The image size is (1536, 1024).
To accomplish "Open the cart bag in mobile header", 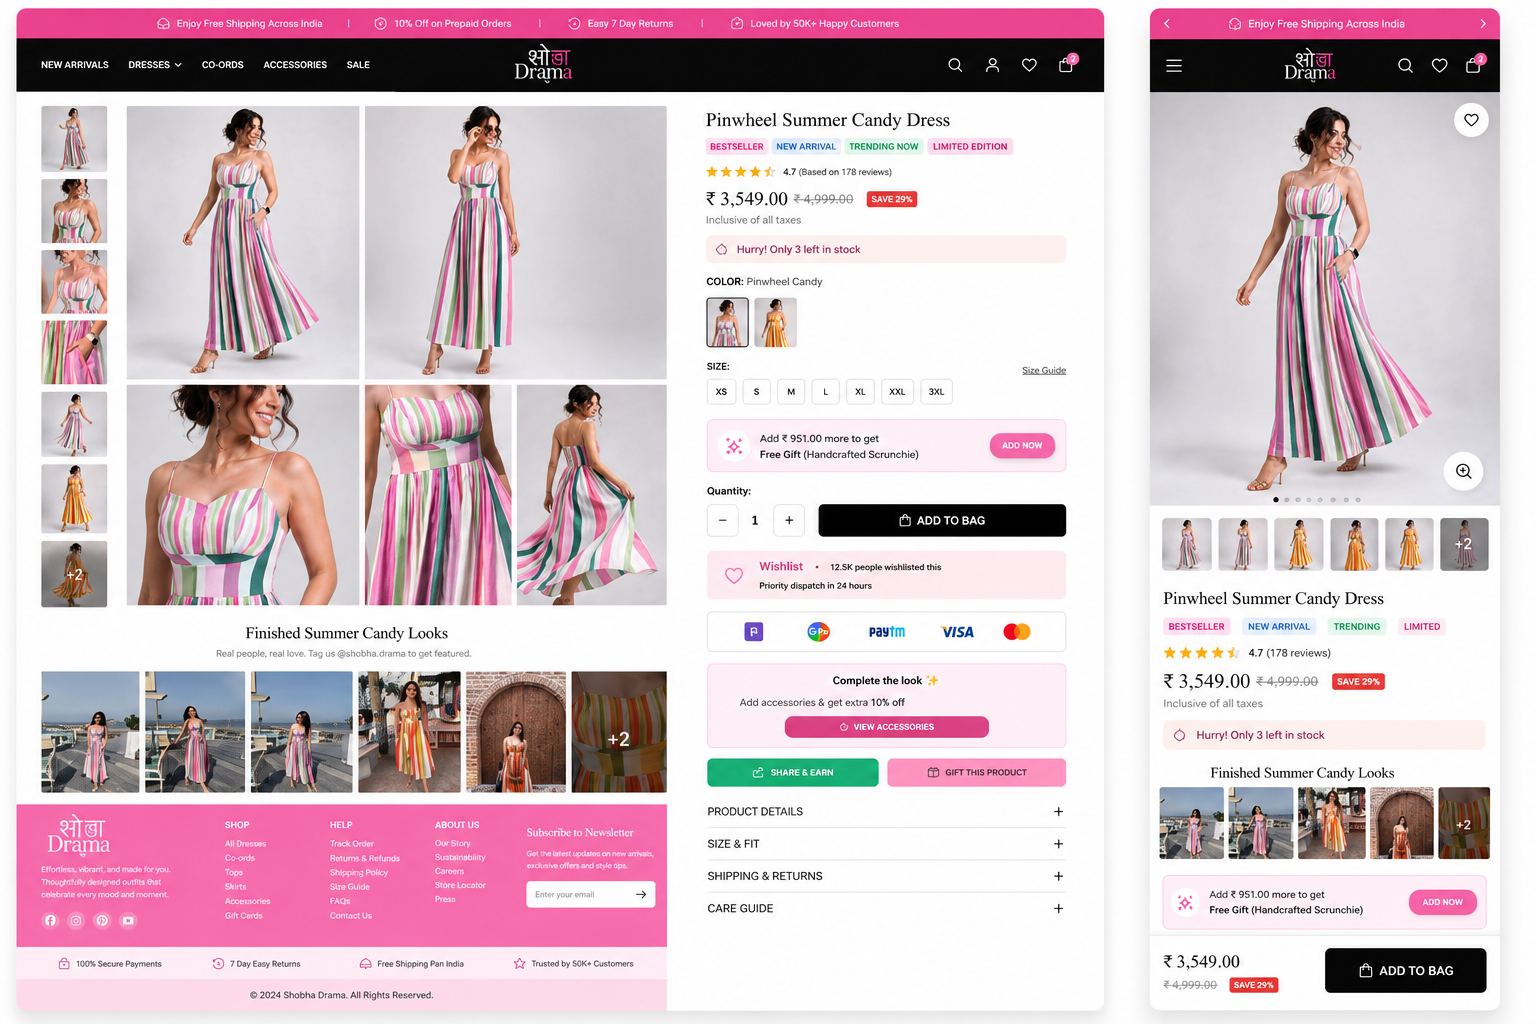I will (1473, 65).
